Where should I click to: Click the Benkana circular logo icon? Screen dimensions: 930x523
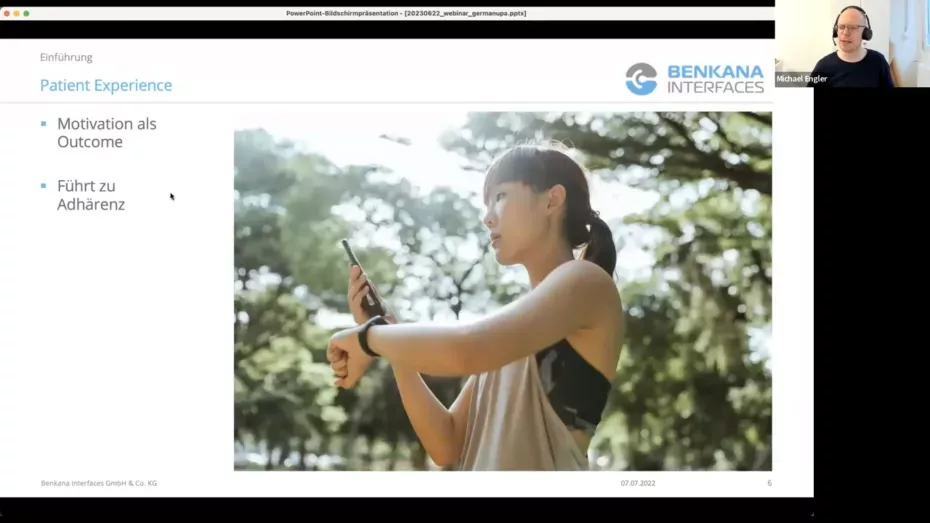pyautogui.click(x=641, y=79)
